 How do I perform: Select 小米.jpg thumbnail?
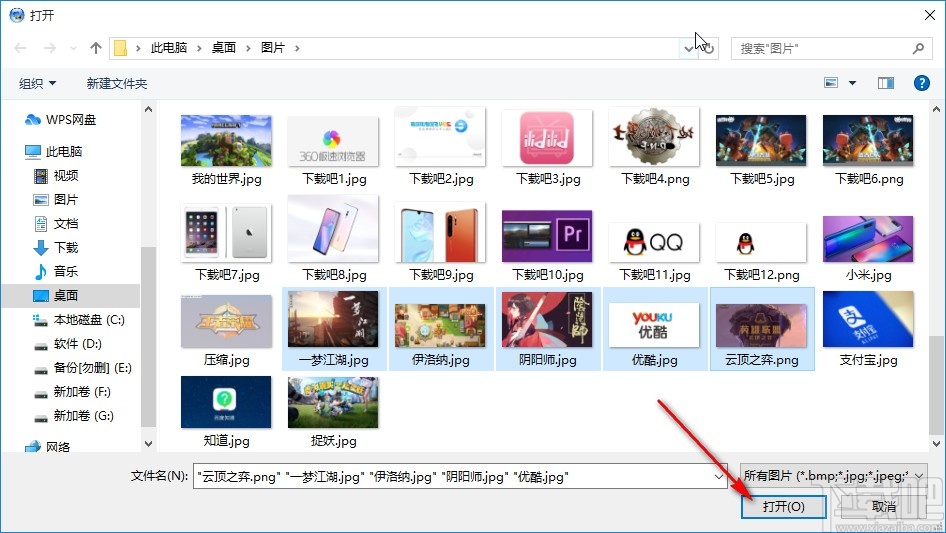tap(868, 239)
